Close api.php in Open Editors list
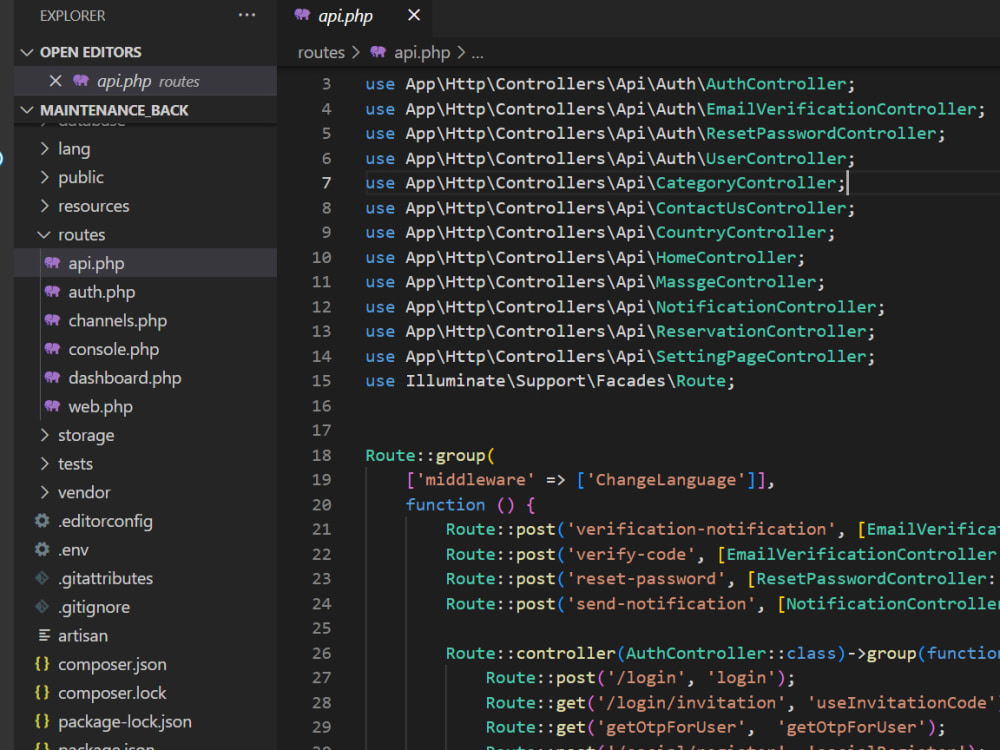1000x750 pixels. (x=55, y=81)
